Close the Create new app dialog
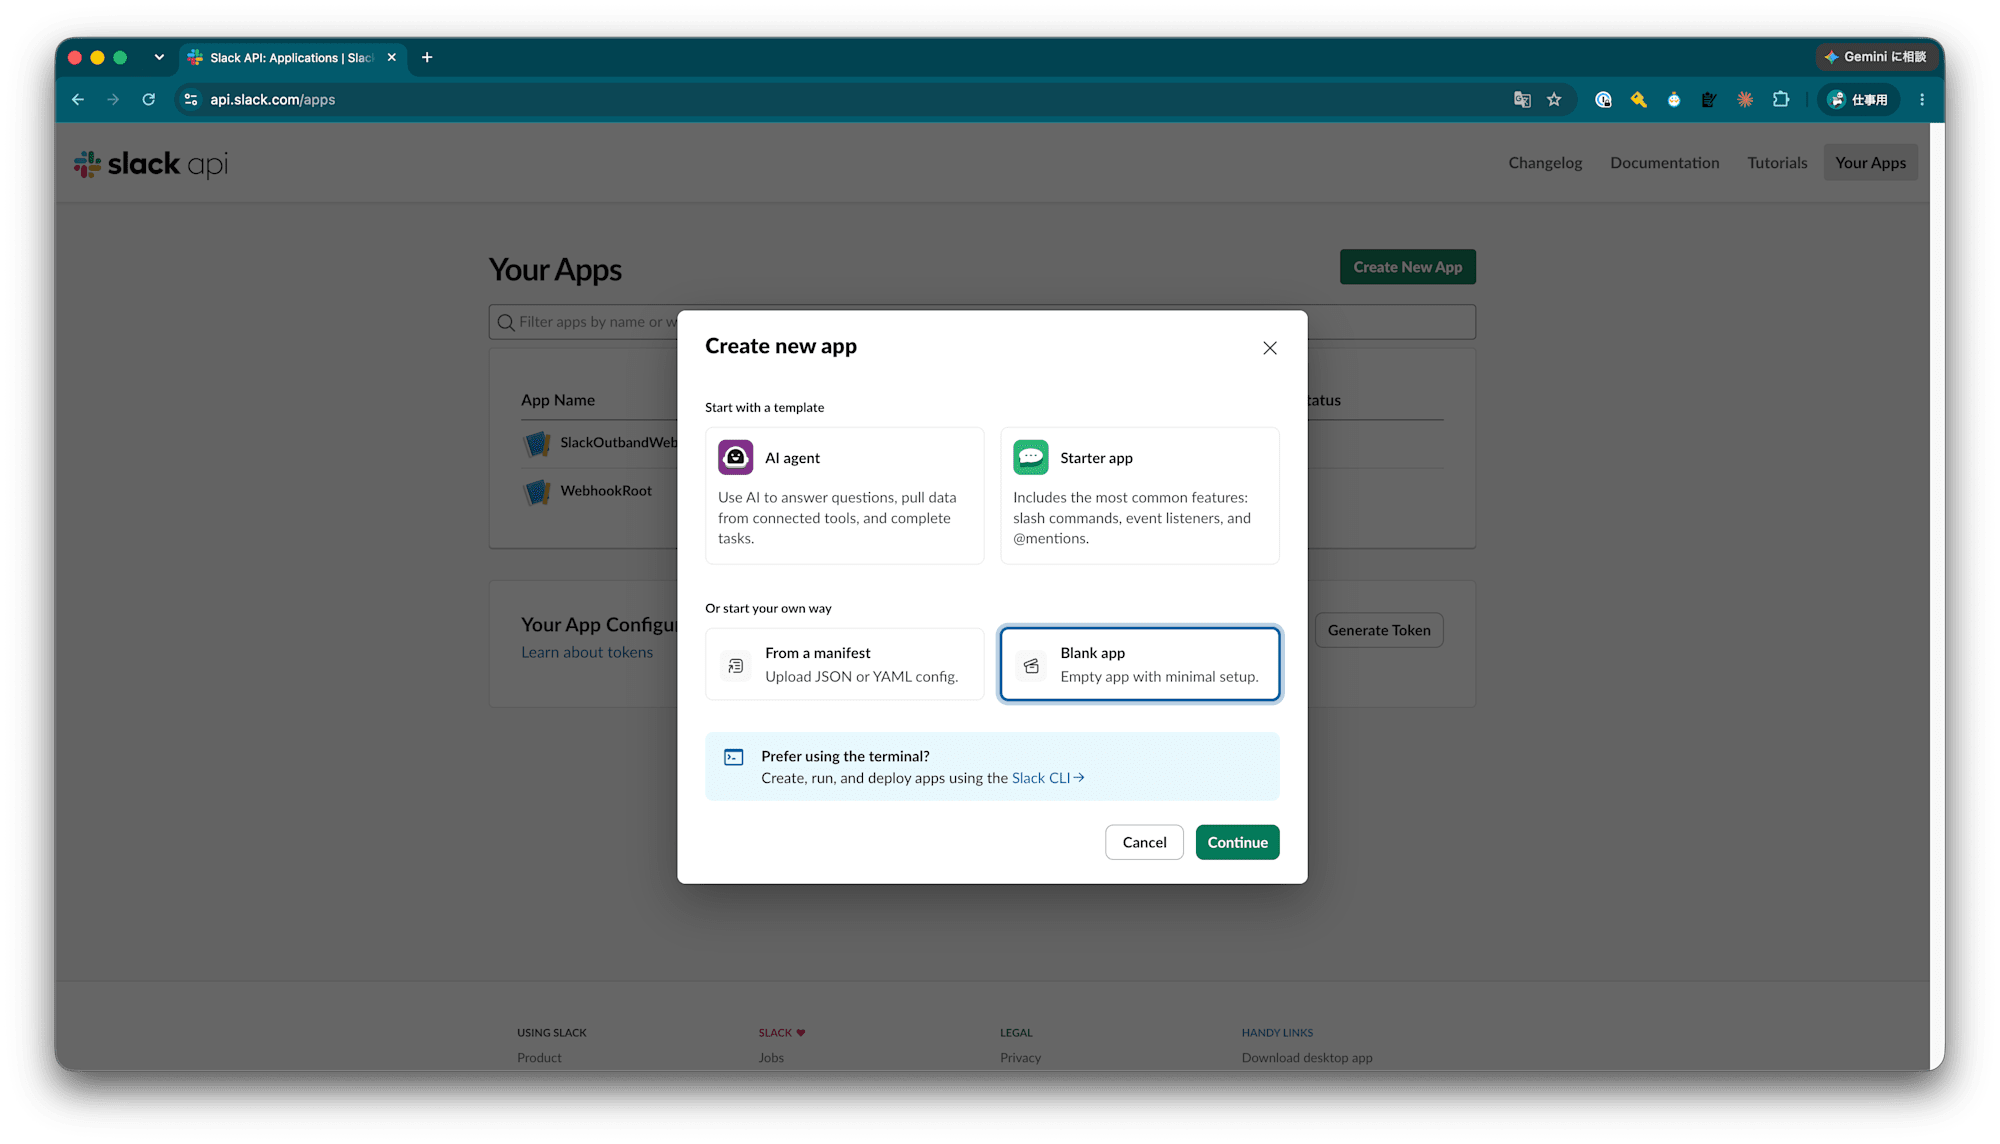This screenshot has width=2000, height=1144. click(1270, 348)
